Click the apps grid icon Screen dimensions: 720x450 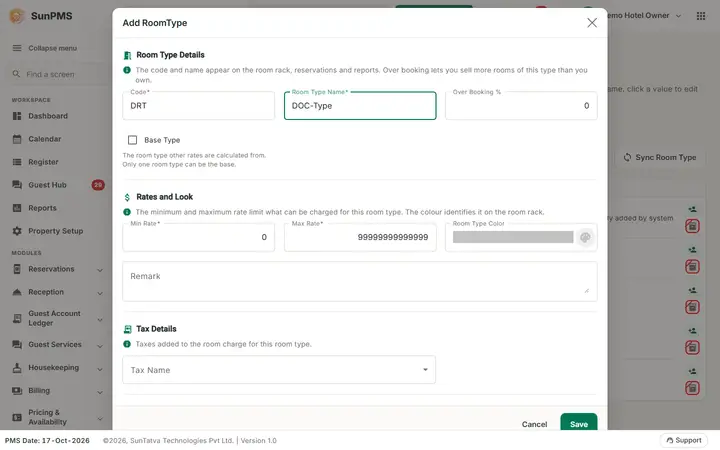pyautogui.click(x=701, y=16)
